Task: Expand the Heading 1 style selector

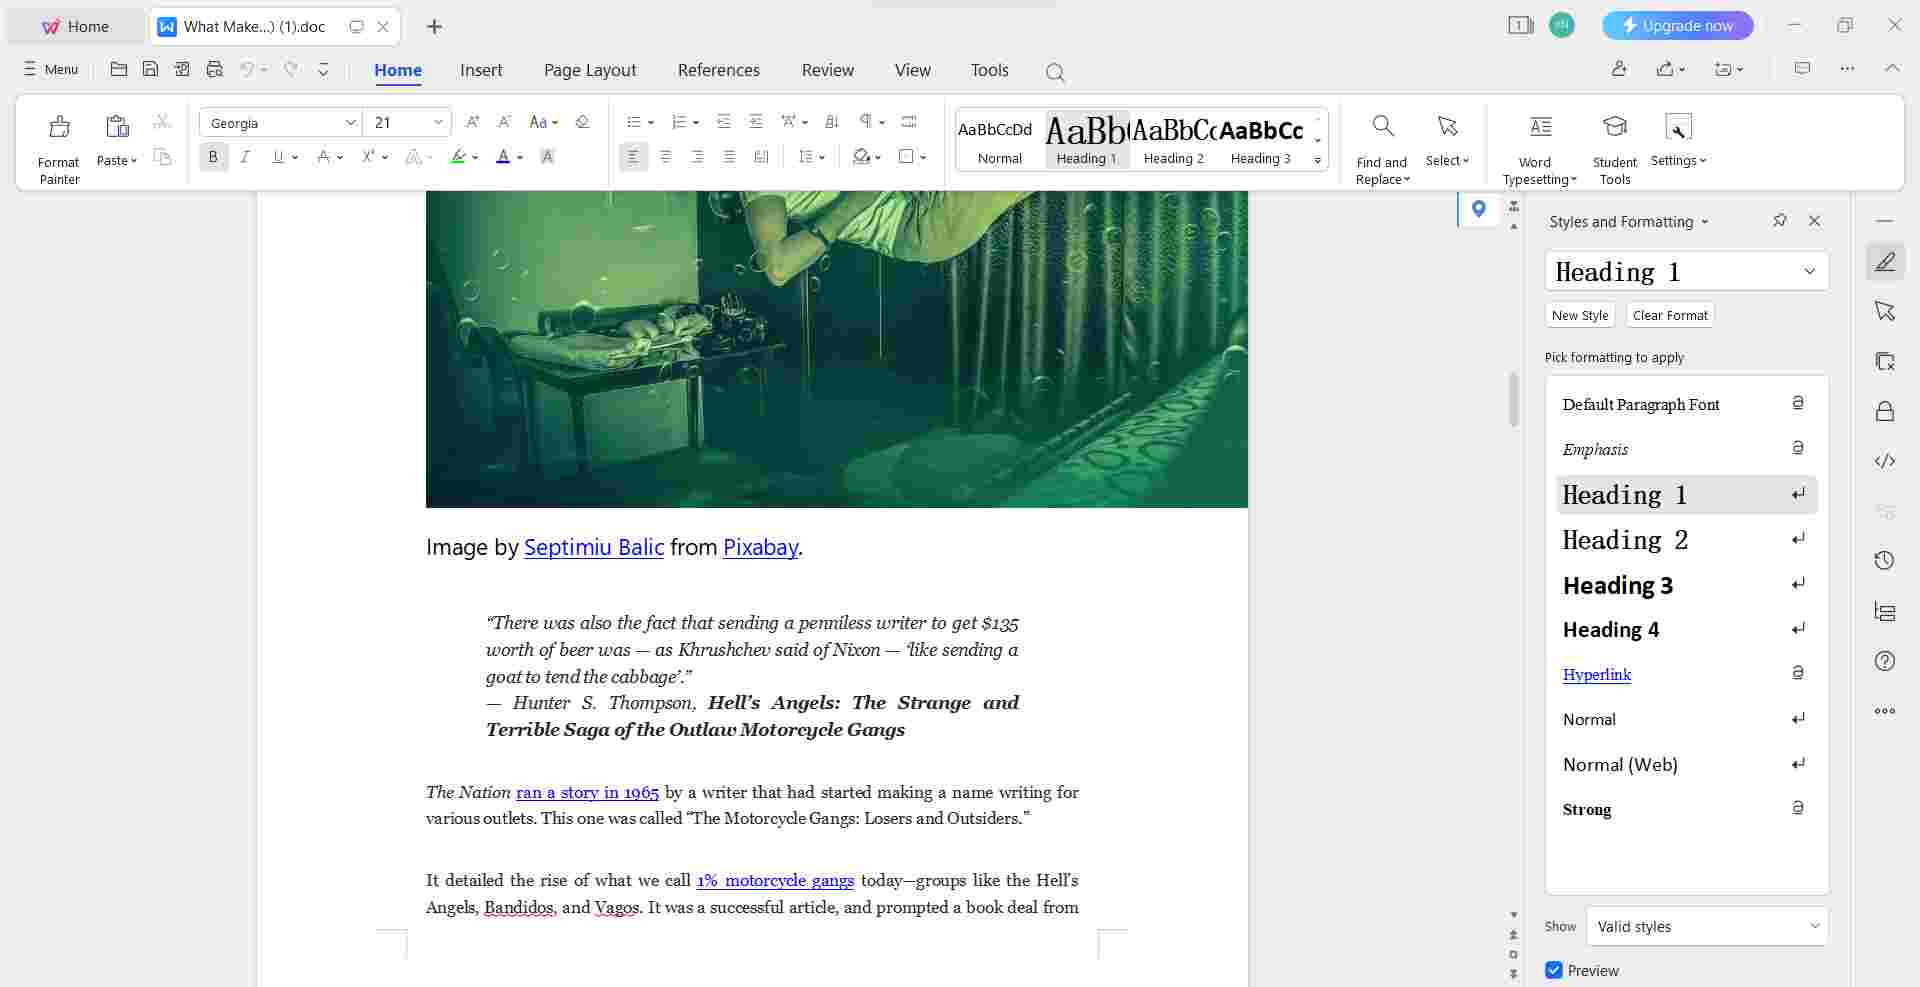Action: [1810, 271]
